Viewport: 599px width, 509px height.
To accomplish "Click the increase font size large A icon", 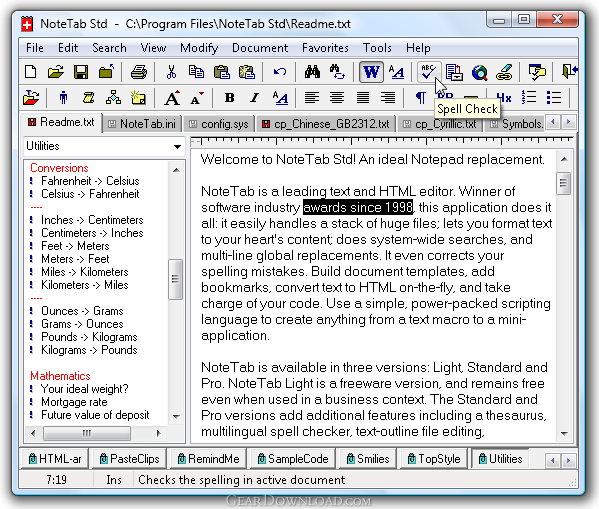I will 172,98.
